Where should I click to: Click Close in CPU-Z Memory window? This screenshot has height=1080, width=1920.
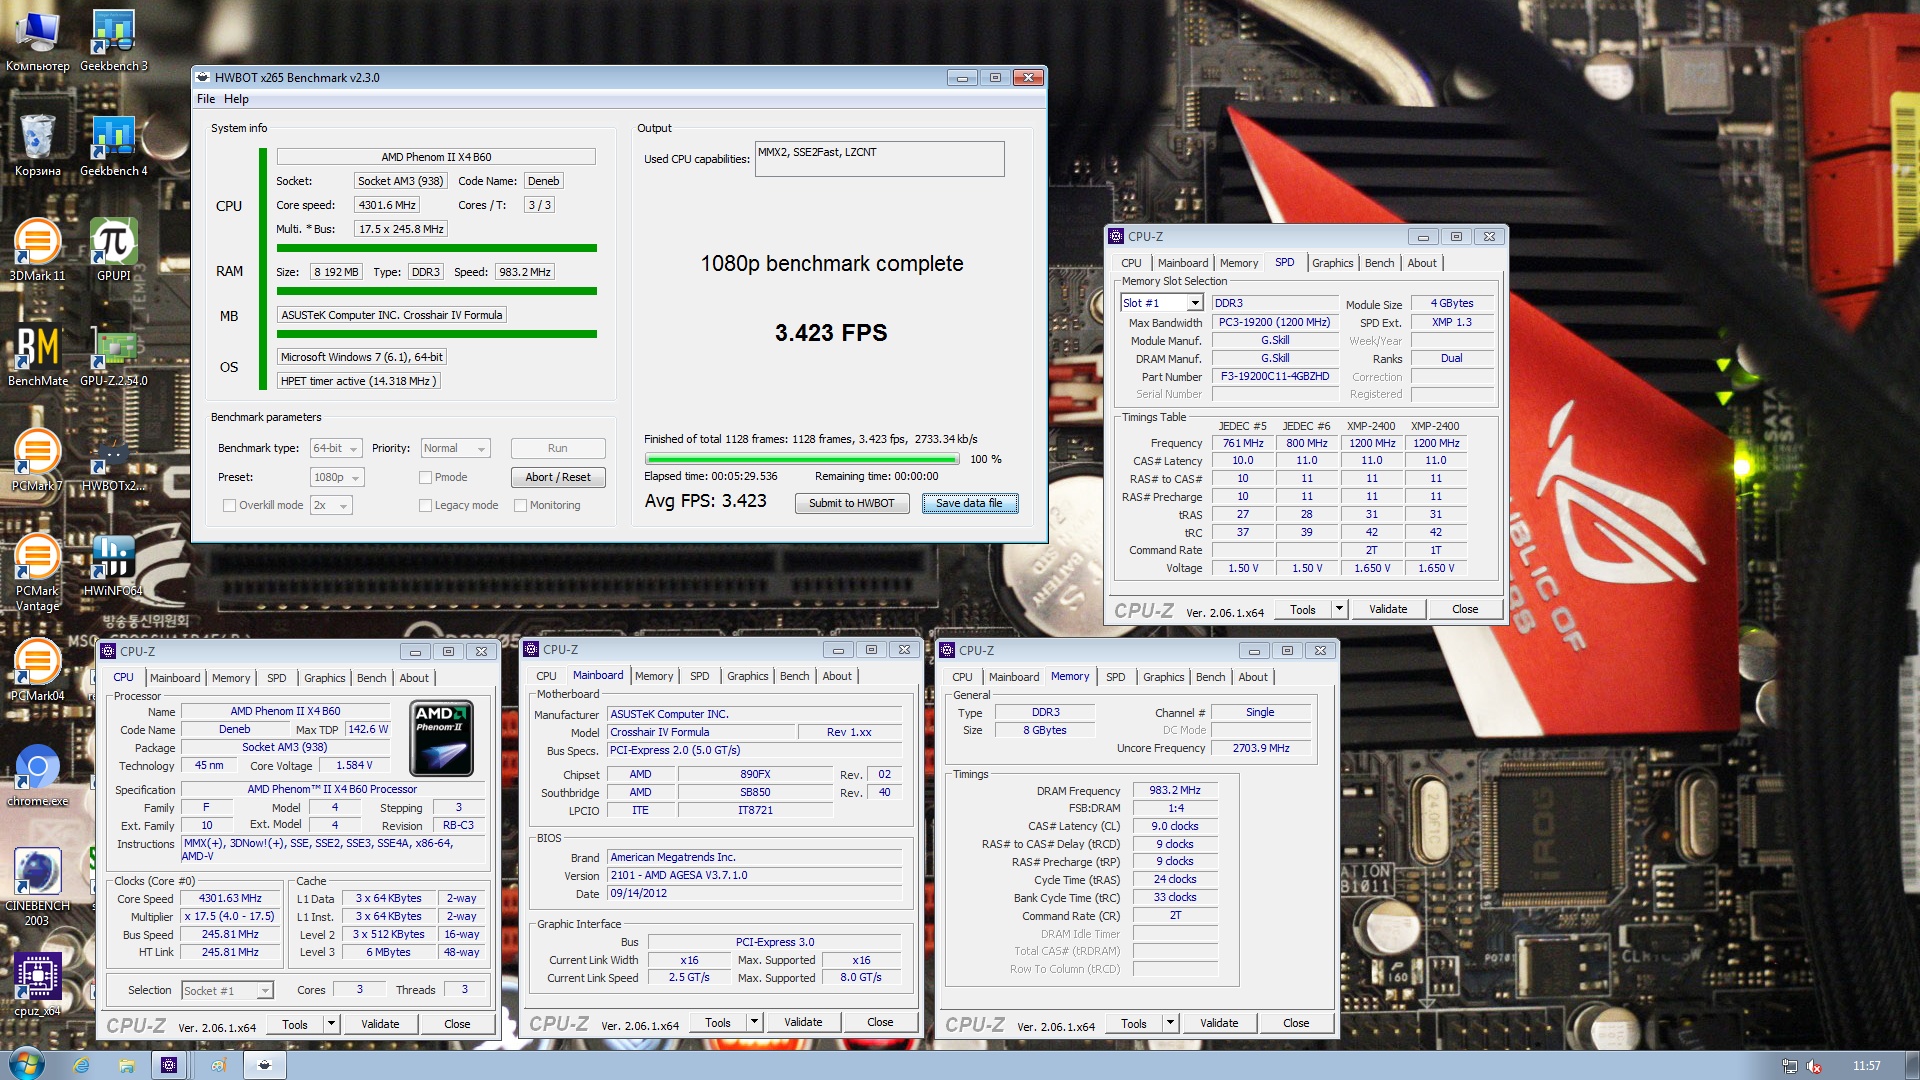click(1296, 1023)
